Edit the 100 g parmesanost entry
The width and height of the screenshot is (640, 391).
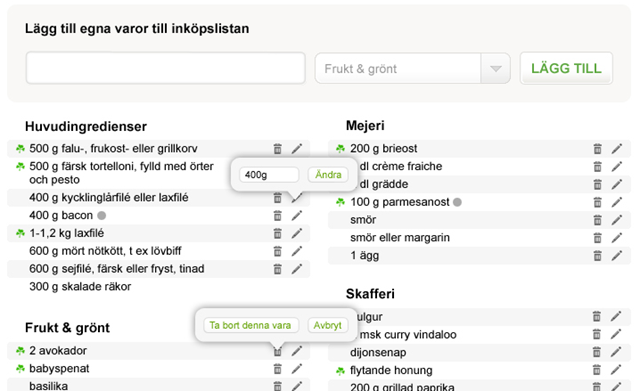(617, 202)
